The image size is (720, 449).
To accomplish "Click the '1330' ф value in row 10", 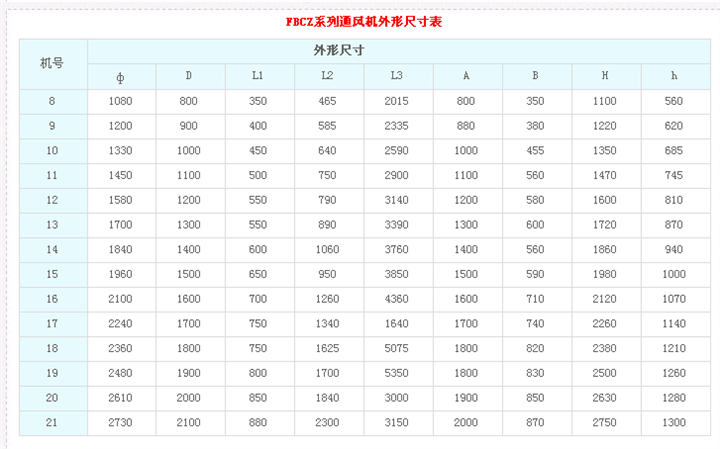I will [x=120, y=151].
